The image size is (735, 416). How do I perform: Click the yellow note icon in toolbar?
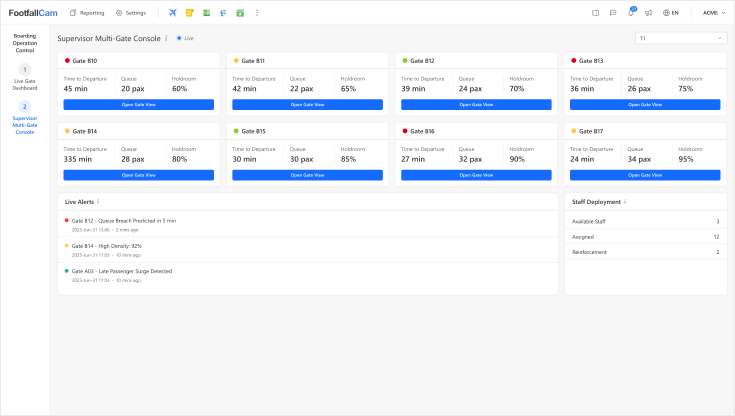[190, 13]
